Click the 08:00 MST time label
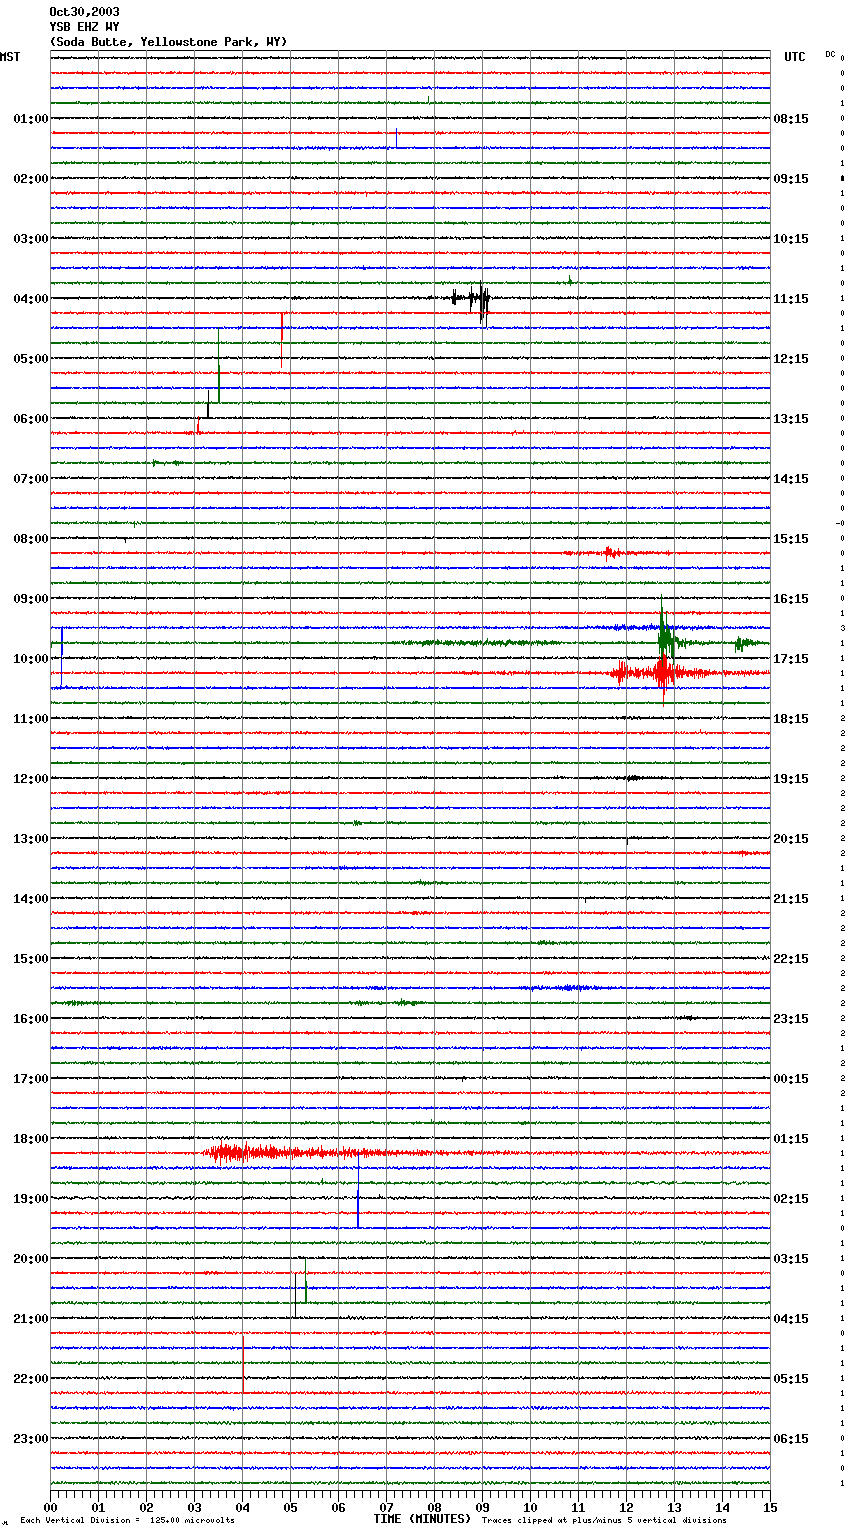 (31, 539)
